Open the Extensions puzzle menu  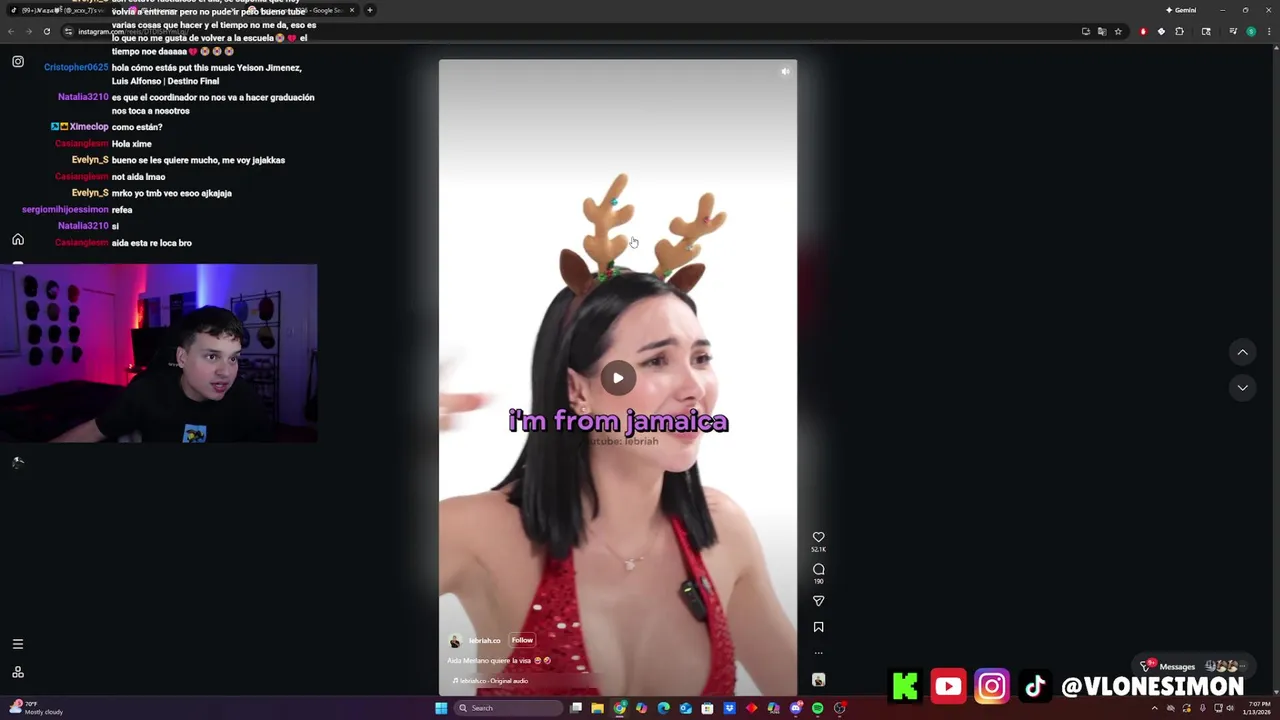1180,31
